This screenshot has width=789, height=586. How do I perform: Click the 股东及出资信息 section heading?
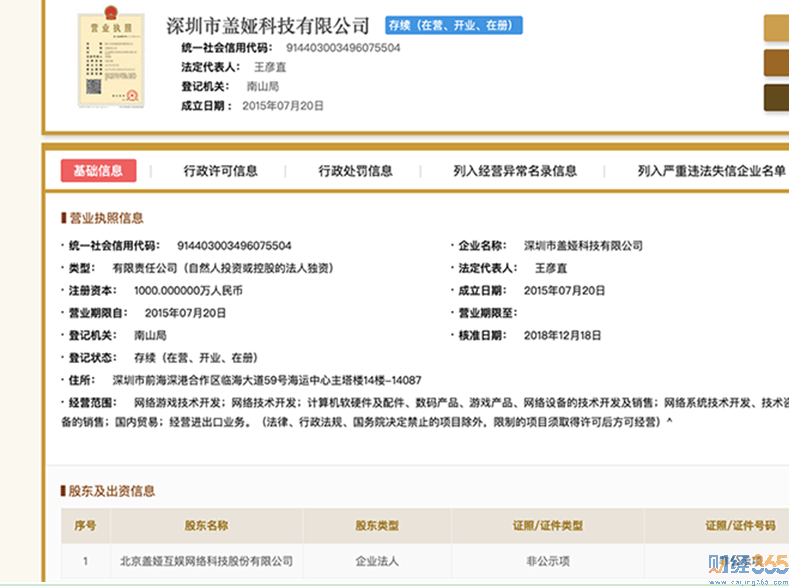pos(112,491)
